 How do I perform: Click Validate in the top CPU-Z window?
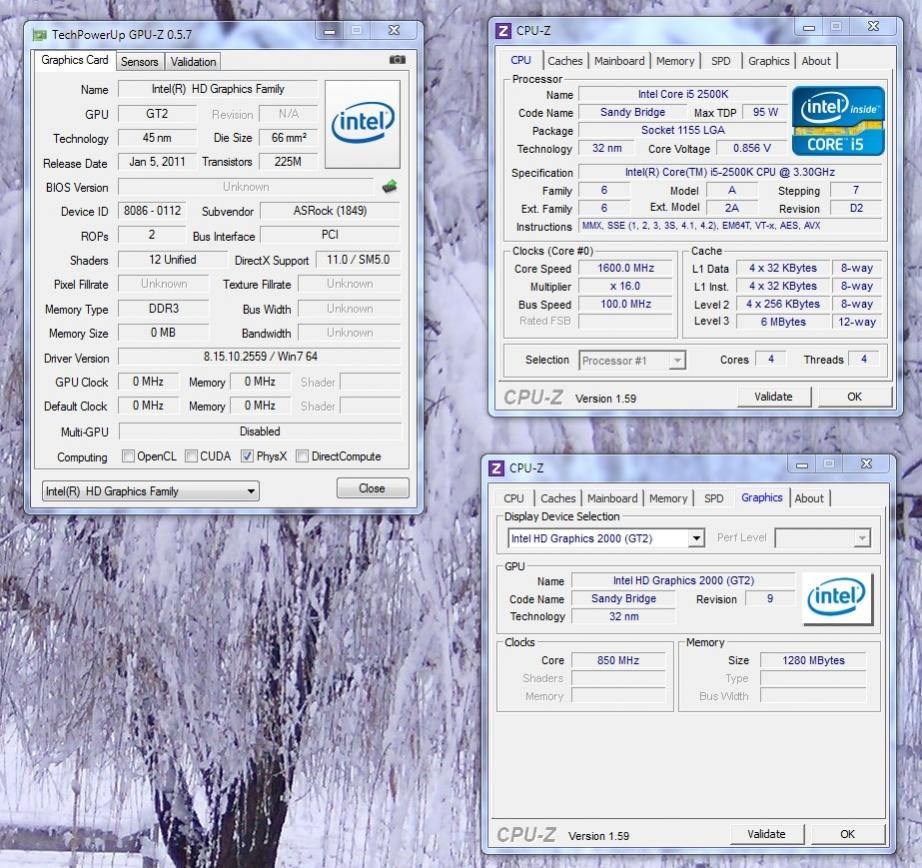[773, 396]
